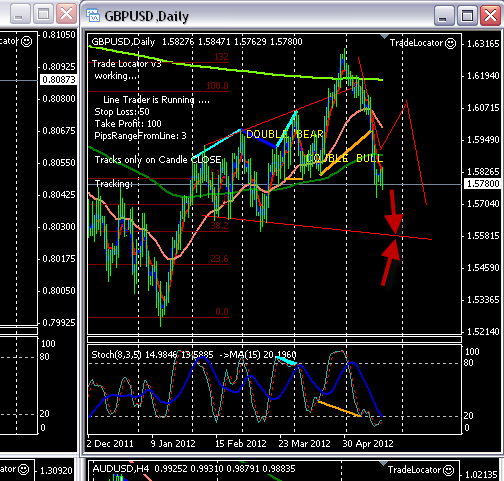
Task: Click the chart shift triangle in AUDUSD chart
Action: point(383,464)
